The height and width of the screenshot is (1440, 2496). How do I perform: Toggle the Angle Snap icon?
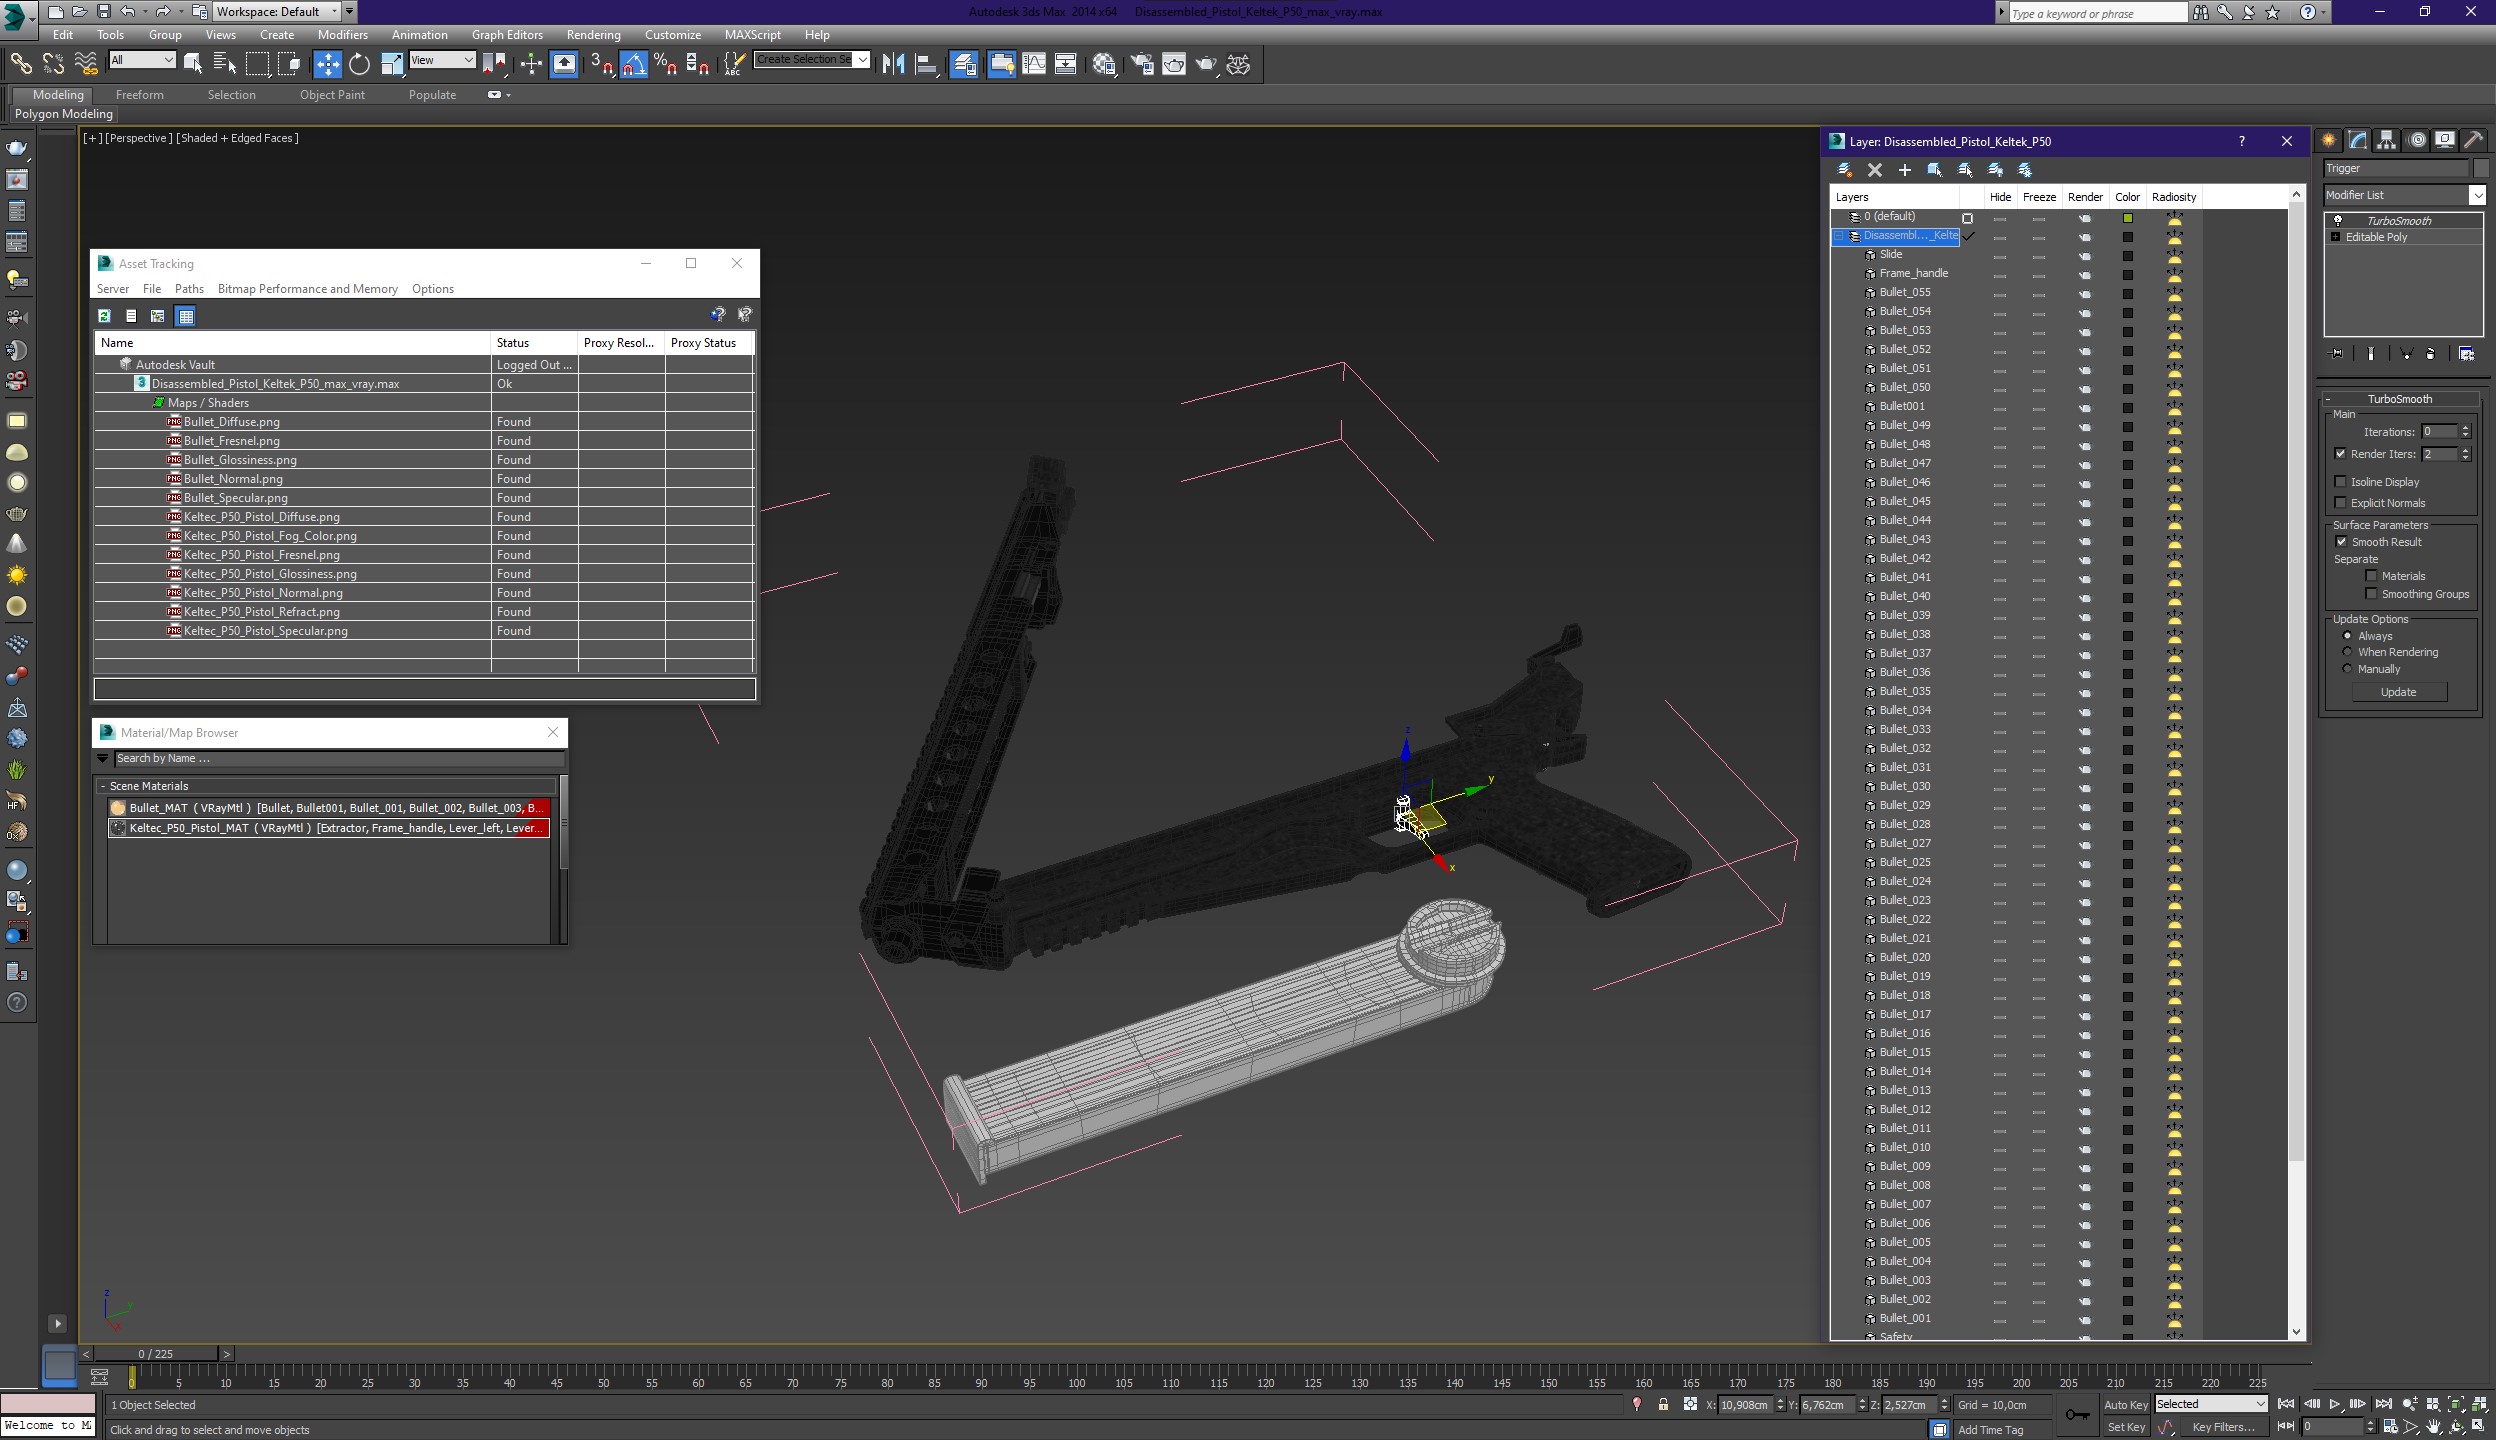point(634,64)
